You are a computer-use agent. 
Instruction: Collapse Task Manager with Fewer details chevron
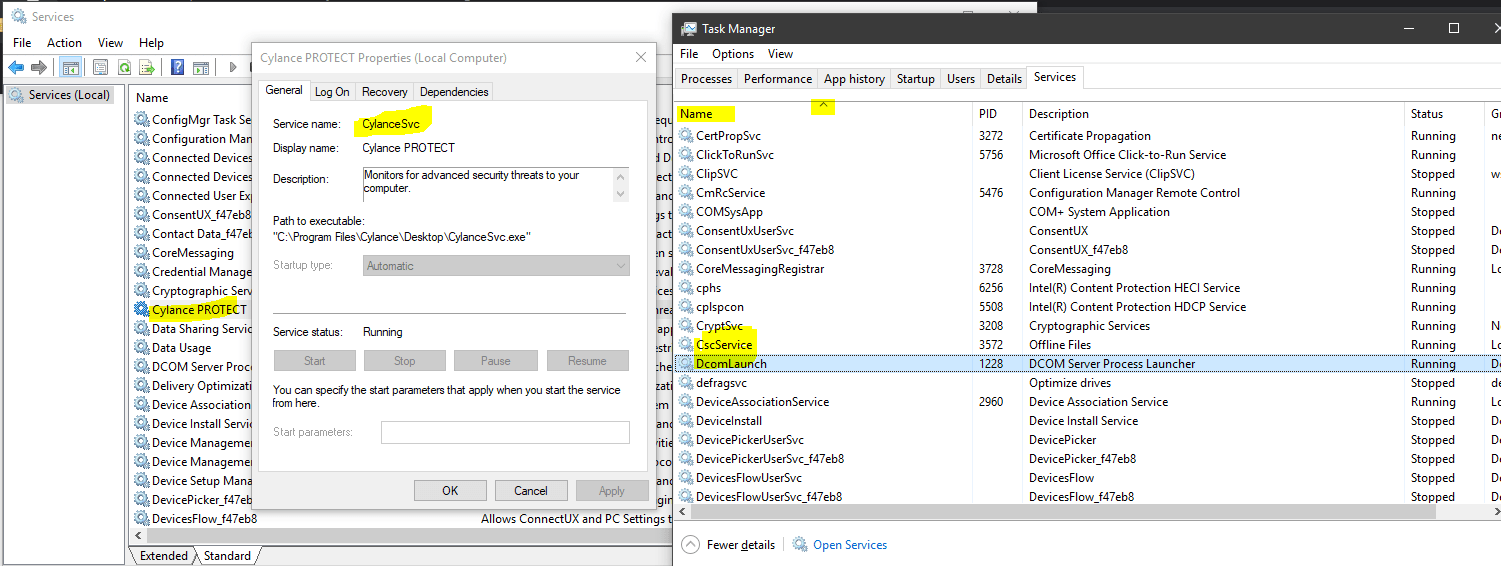point(690,545)
